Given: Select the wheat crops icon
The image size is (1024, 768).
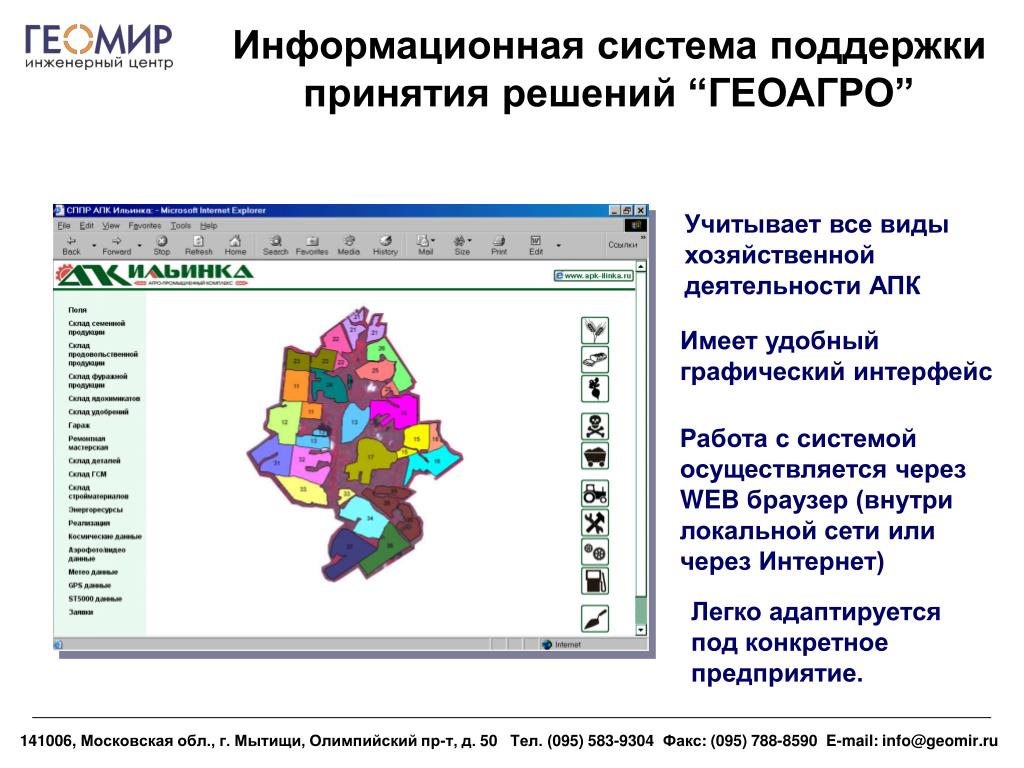Looking at the screenshot, I should click(x=595, y=330).
